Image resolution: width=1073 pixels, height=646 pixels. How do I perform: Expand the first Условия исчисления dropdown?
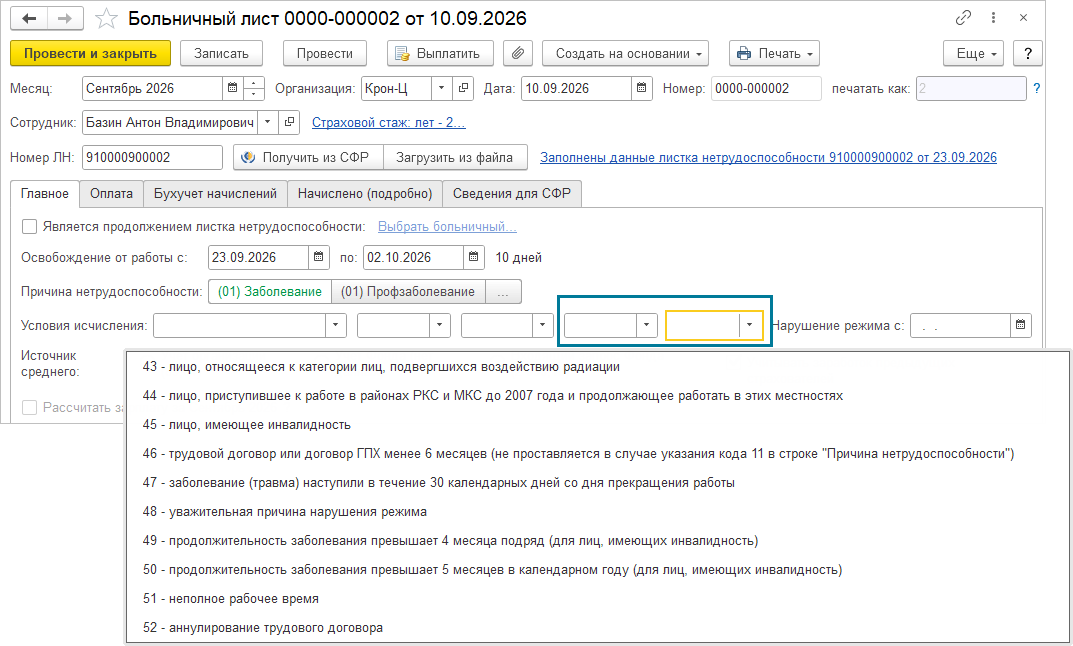point(335,325)
